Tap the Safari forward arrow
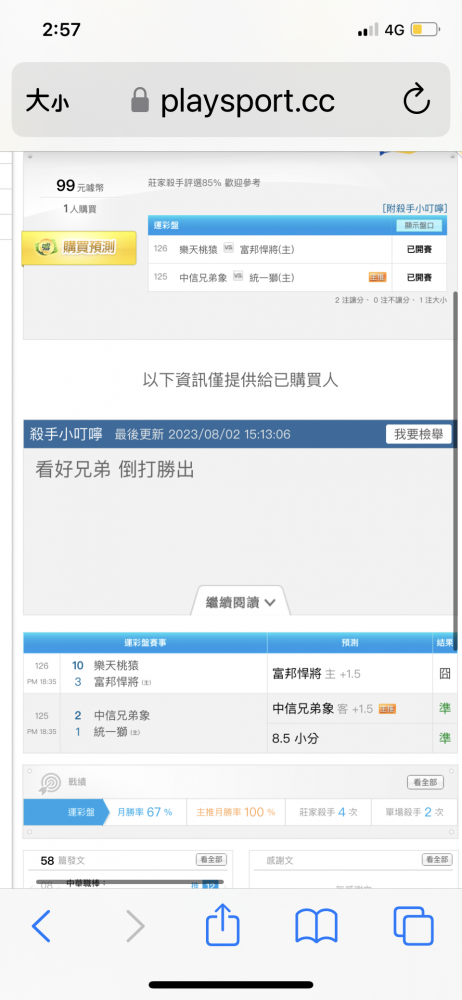Image resolution: width=462 pixels, height=1000 pixels. [x=135, y=925]
